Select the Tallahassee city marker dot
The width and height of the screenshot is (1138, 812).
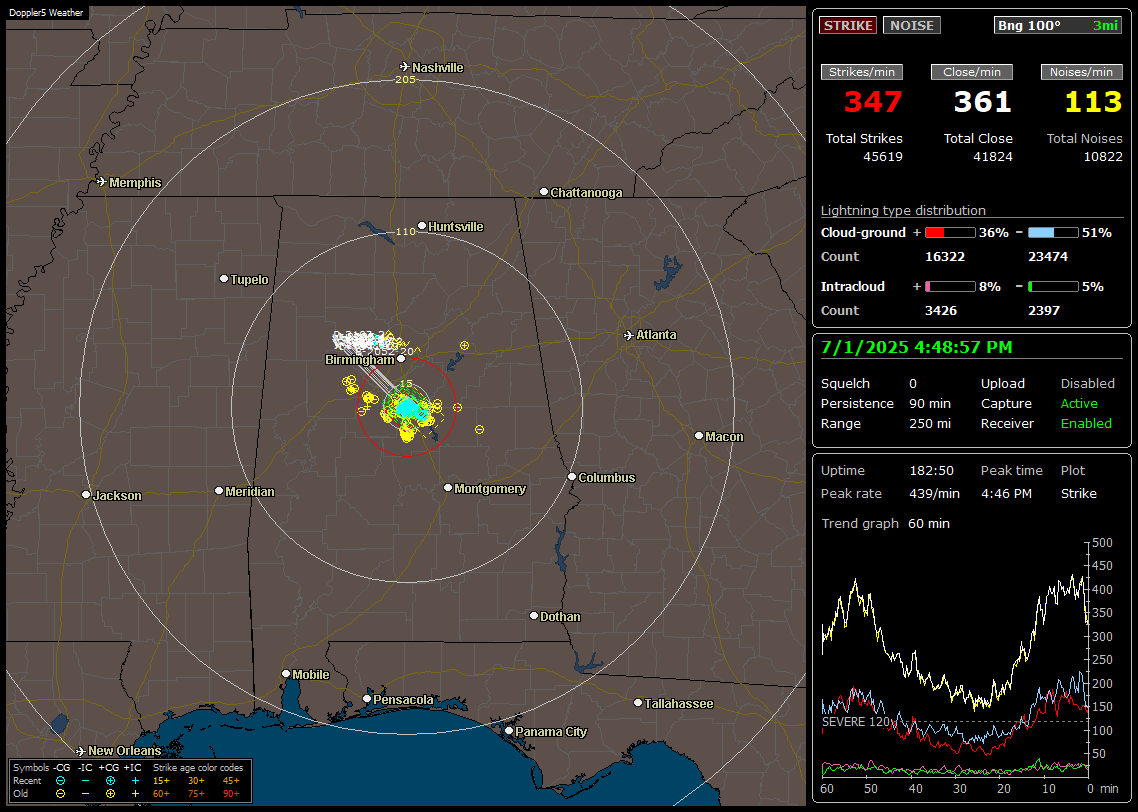click(638, 702)
